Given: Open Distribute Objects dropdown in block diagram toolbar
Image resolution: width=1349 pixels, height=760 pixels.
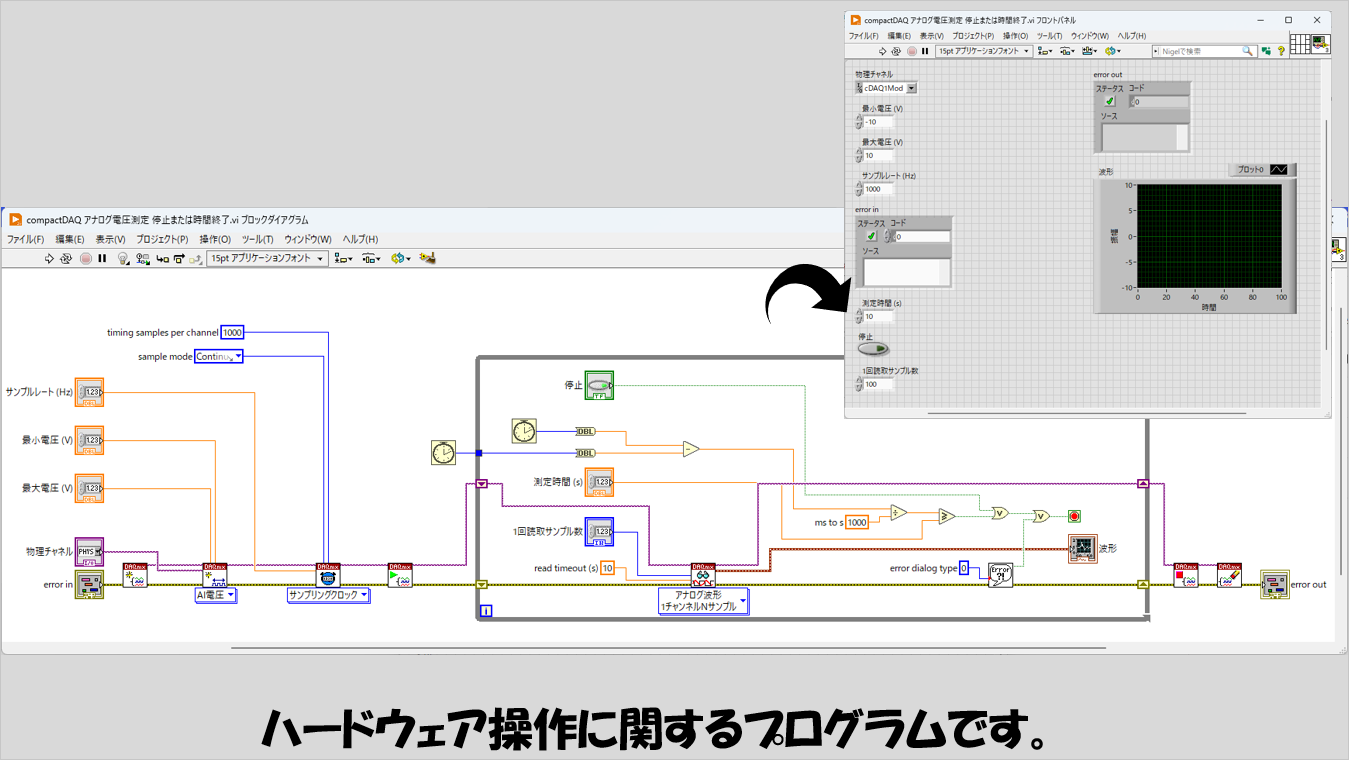Looking at the screenshot, I should pyautogui.click(x=371, y=259).
